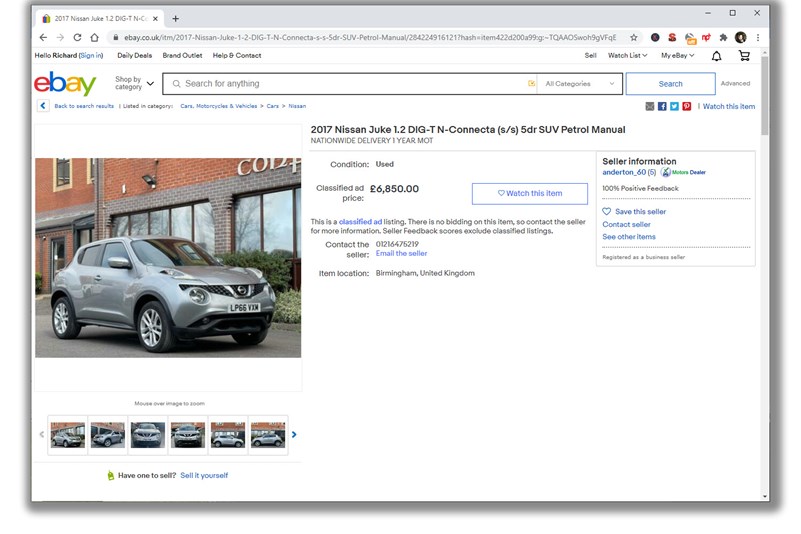Screen dimensions: 801x534
Task: Focus the Search for anything field
Action: point(350,84)
